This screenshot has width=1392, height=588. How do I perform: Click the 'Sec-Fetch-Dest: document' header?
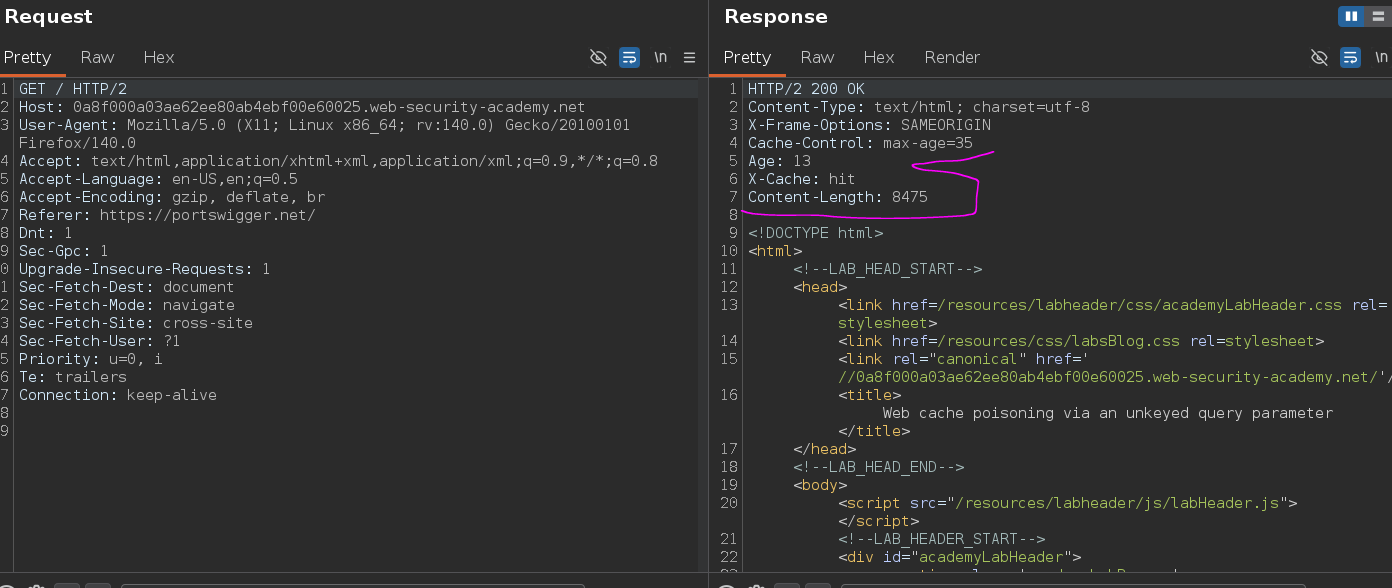126,287
